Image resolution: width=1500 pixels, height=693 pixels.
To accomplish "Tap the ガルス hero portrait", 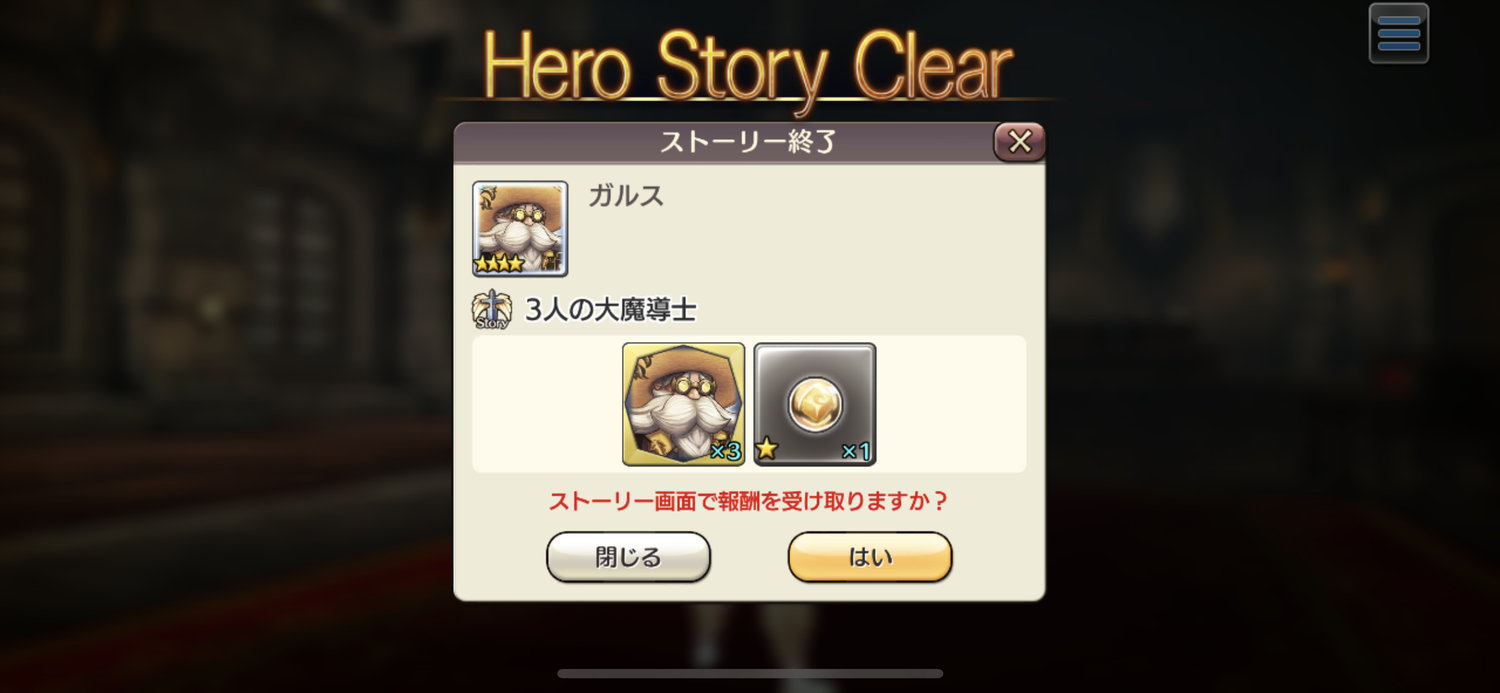I will click(520, 228).
